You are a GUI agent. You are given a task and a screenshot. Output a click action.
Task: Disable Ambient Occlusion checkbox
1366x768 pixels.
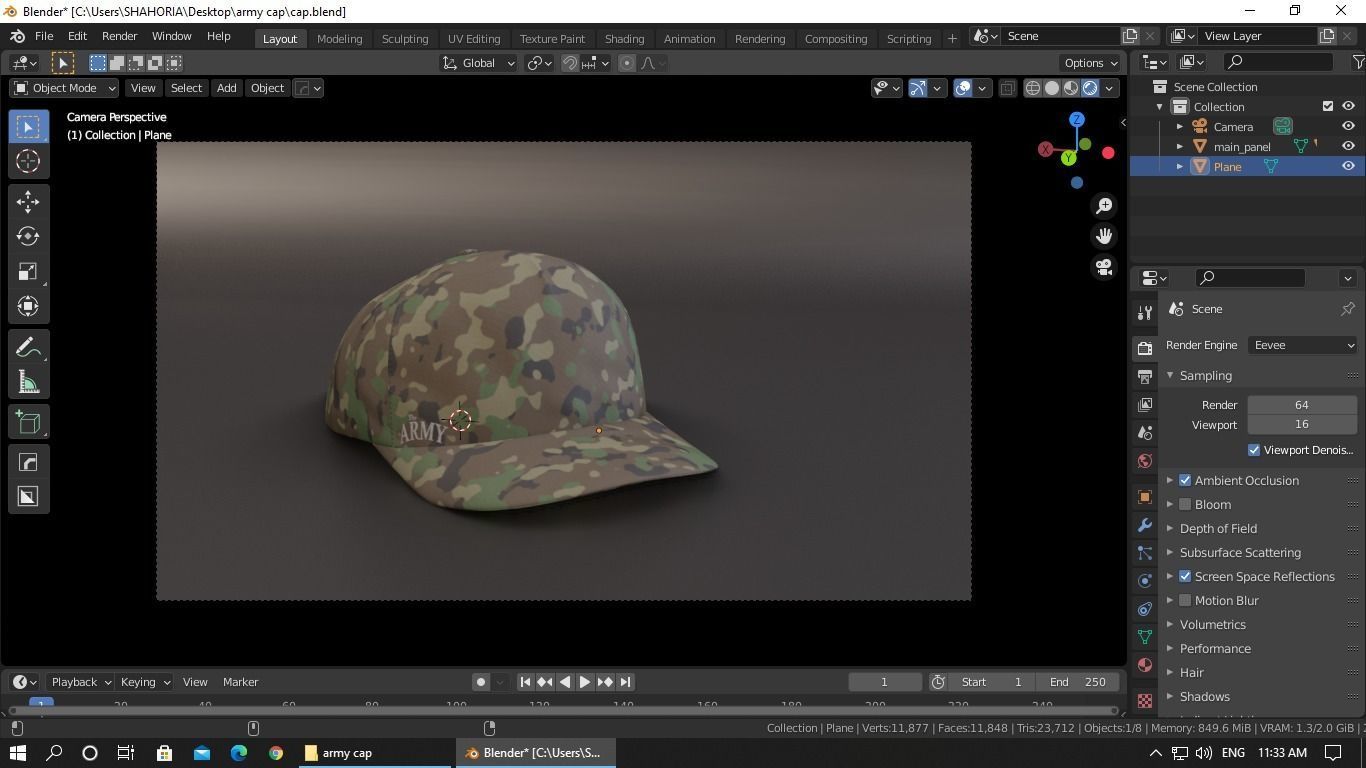1185,480
